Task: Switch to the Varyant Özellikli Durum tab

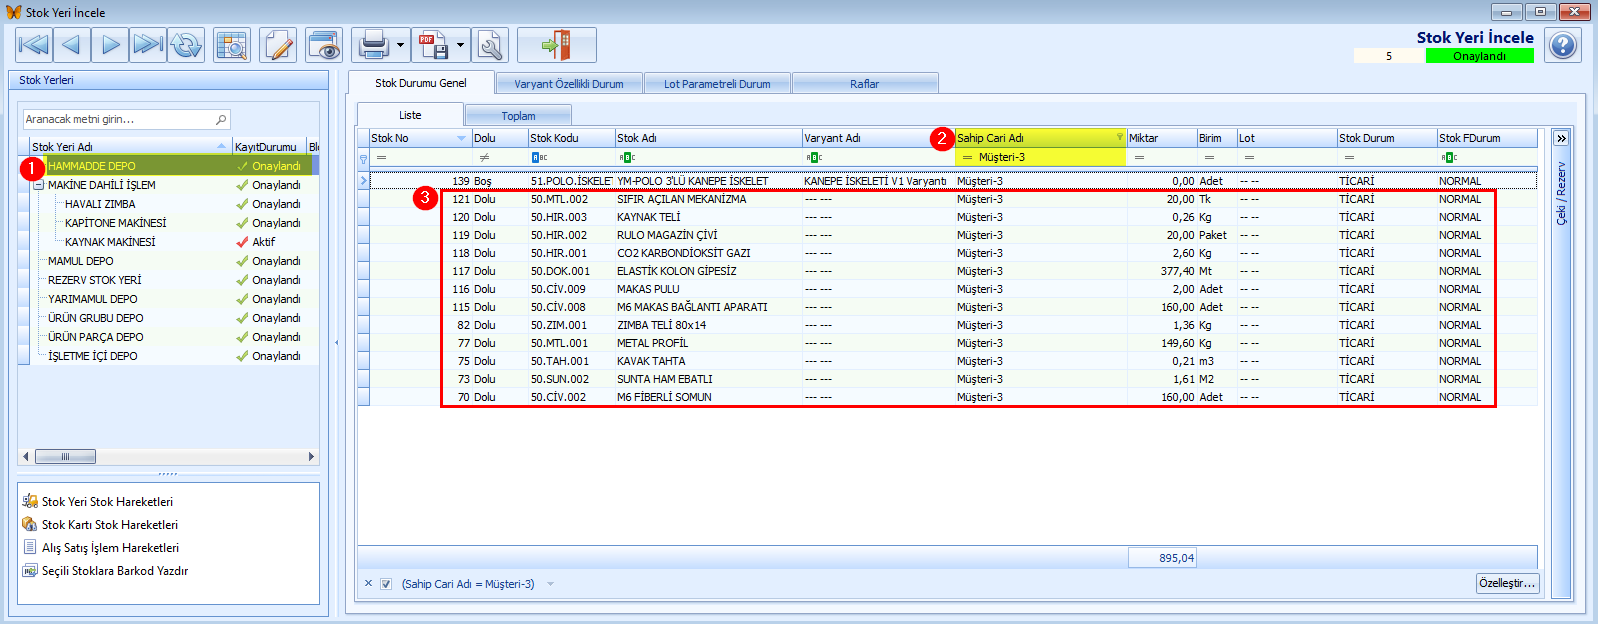Action: click(x=569, y=84)
